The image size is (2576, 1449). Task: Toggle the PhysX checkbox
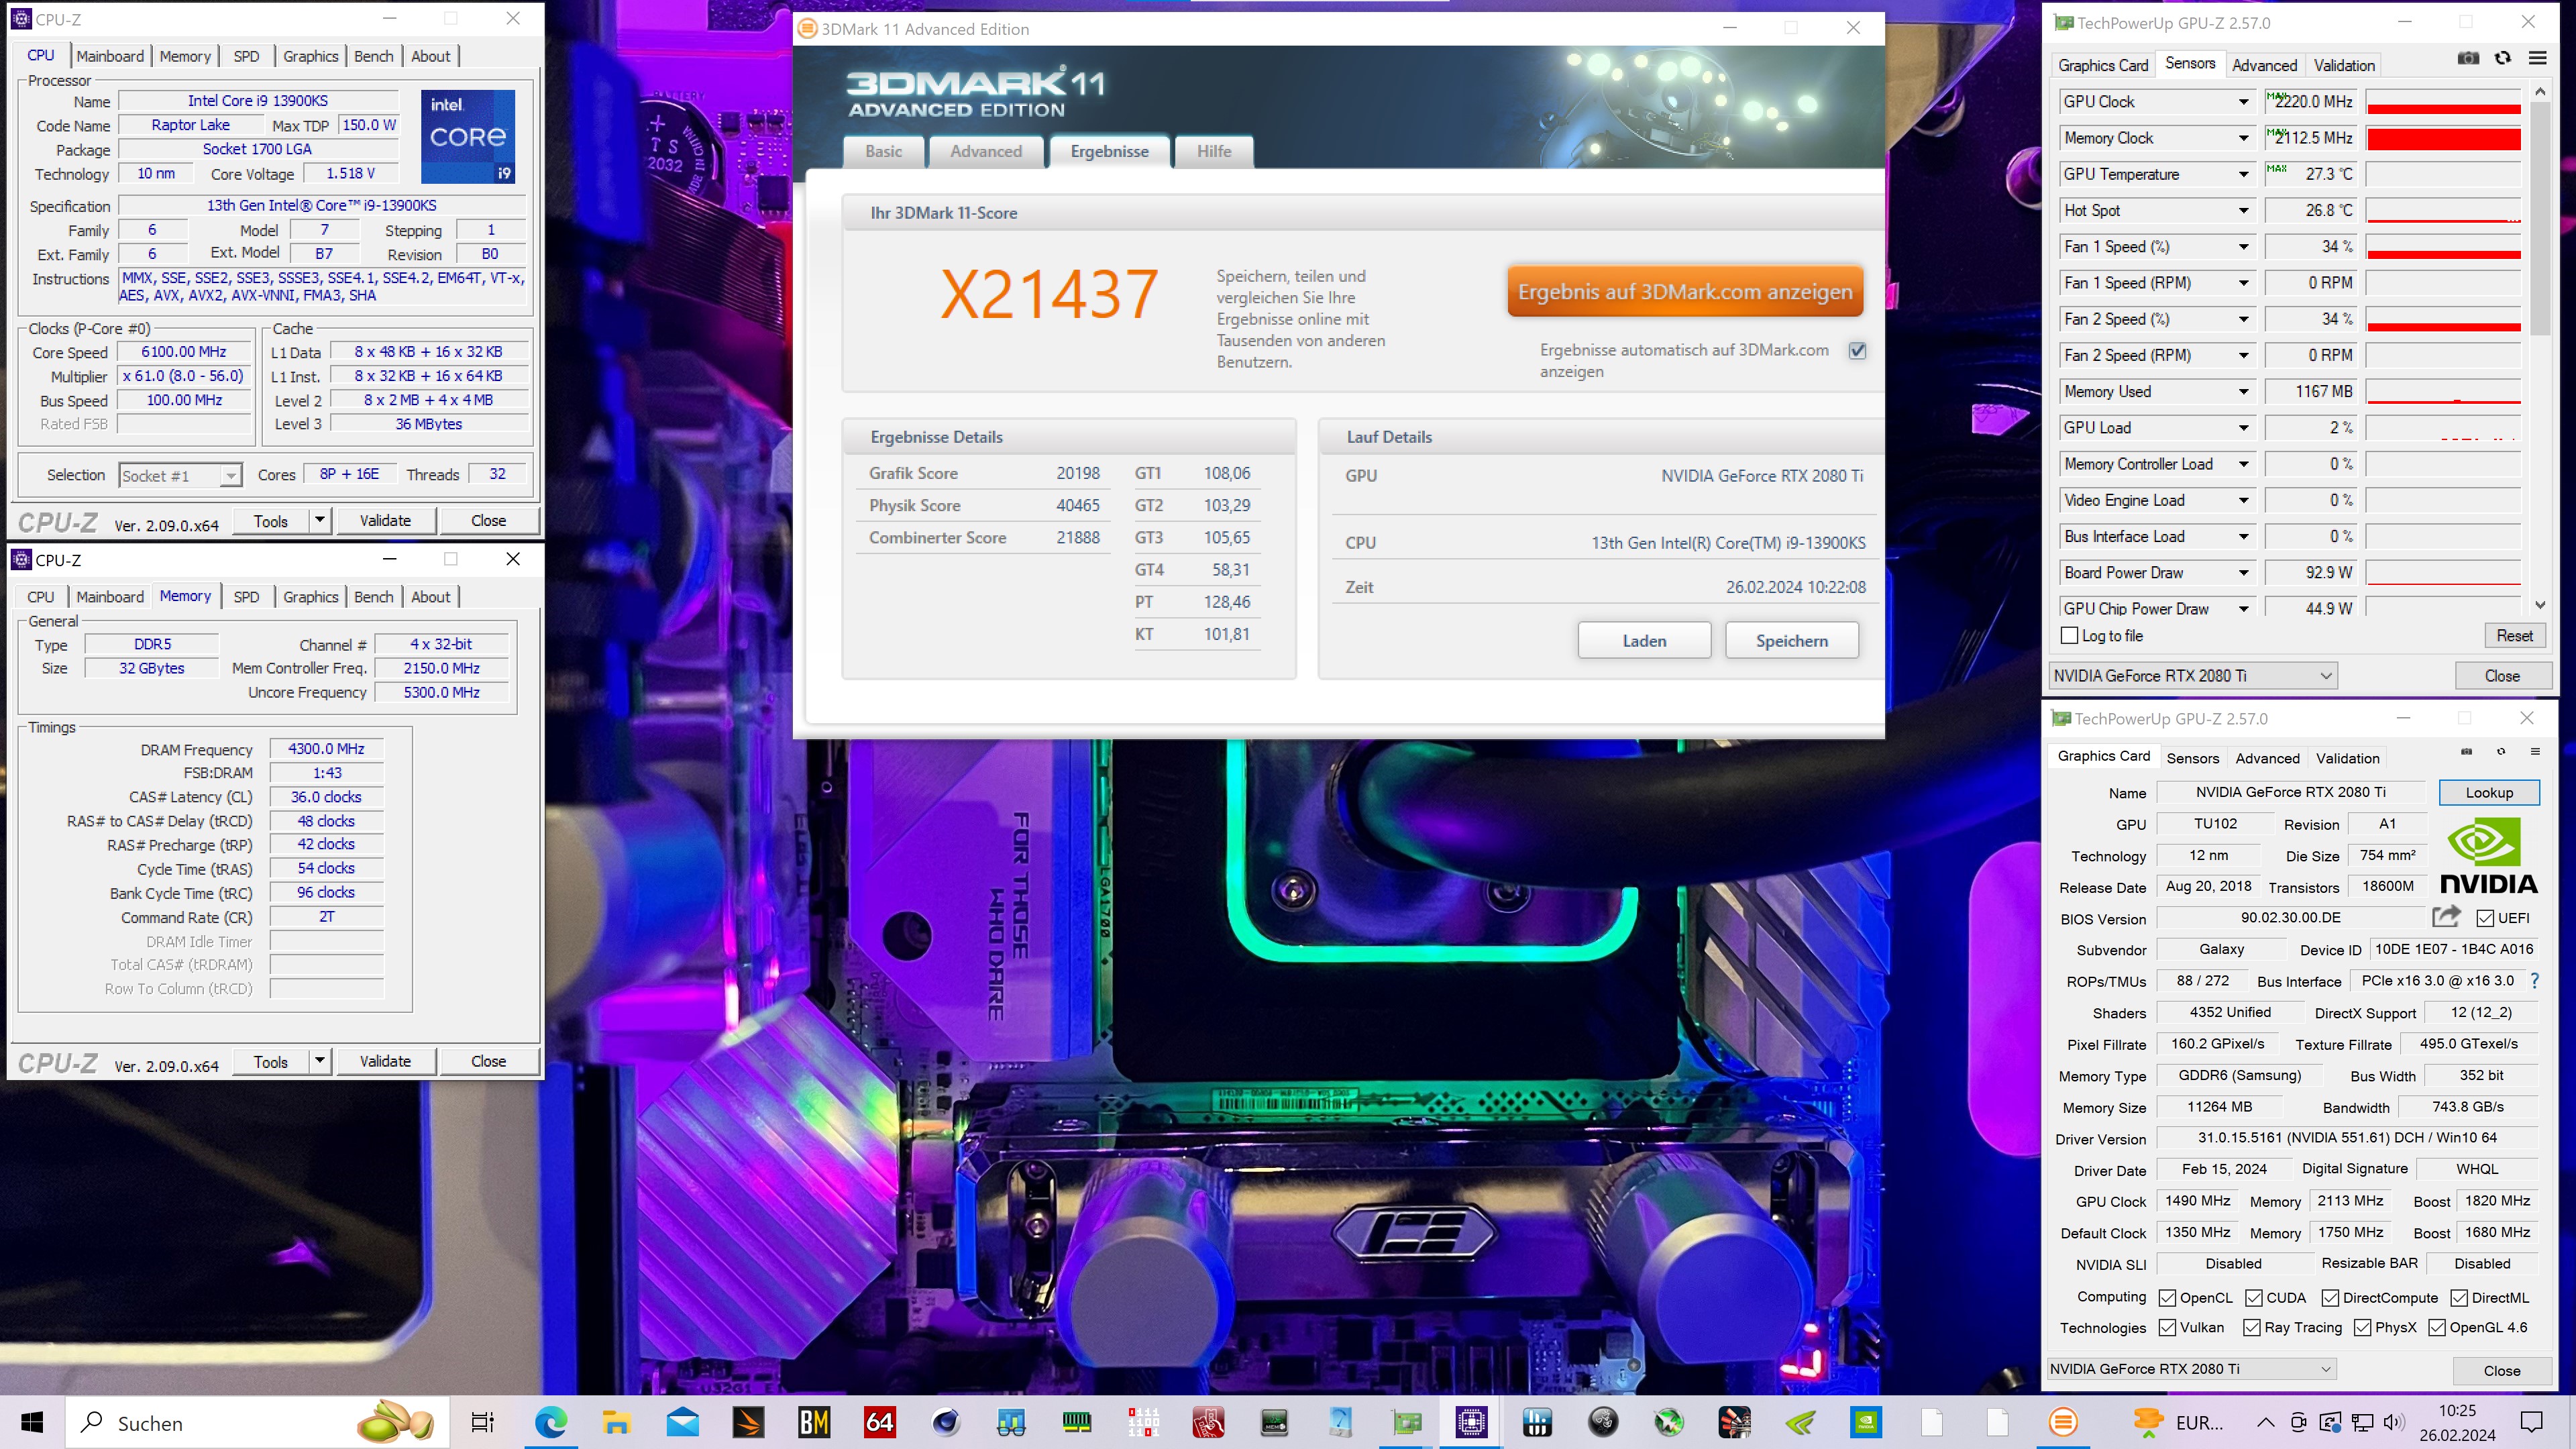click(x=2363, y=1328)
